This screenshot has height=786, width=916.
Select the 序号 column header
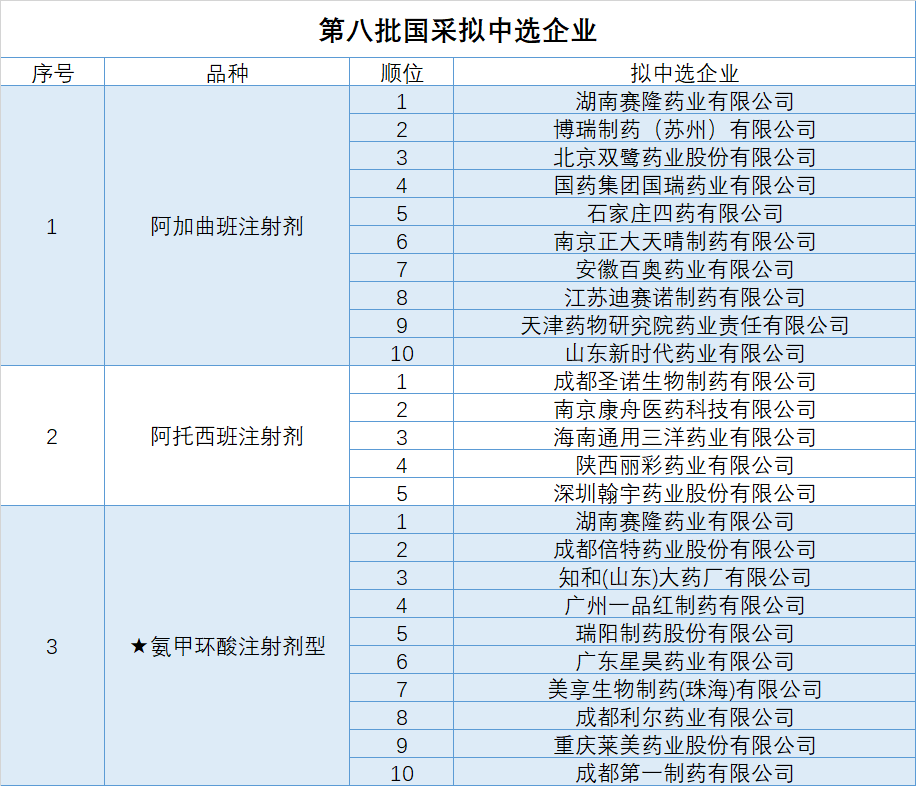click(x=53, y=72)
